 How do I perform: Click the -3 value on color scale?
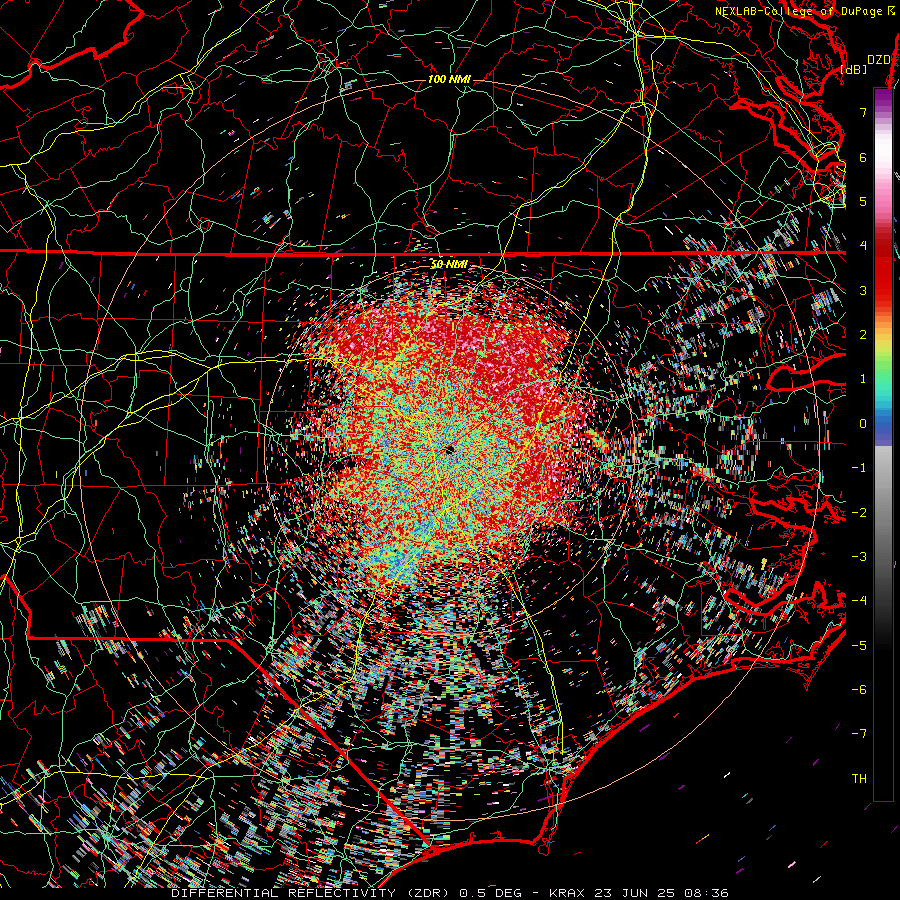coord(859,557)
